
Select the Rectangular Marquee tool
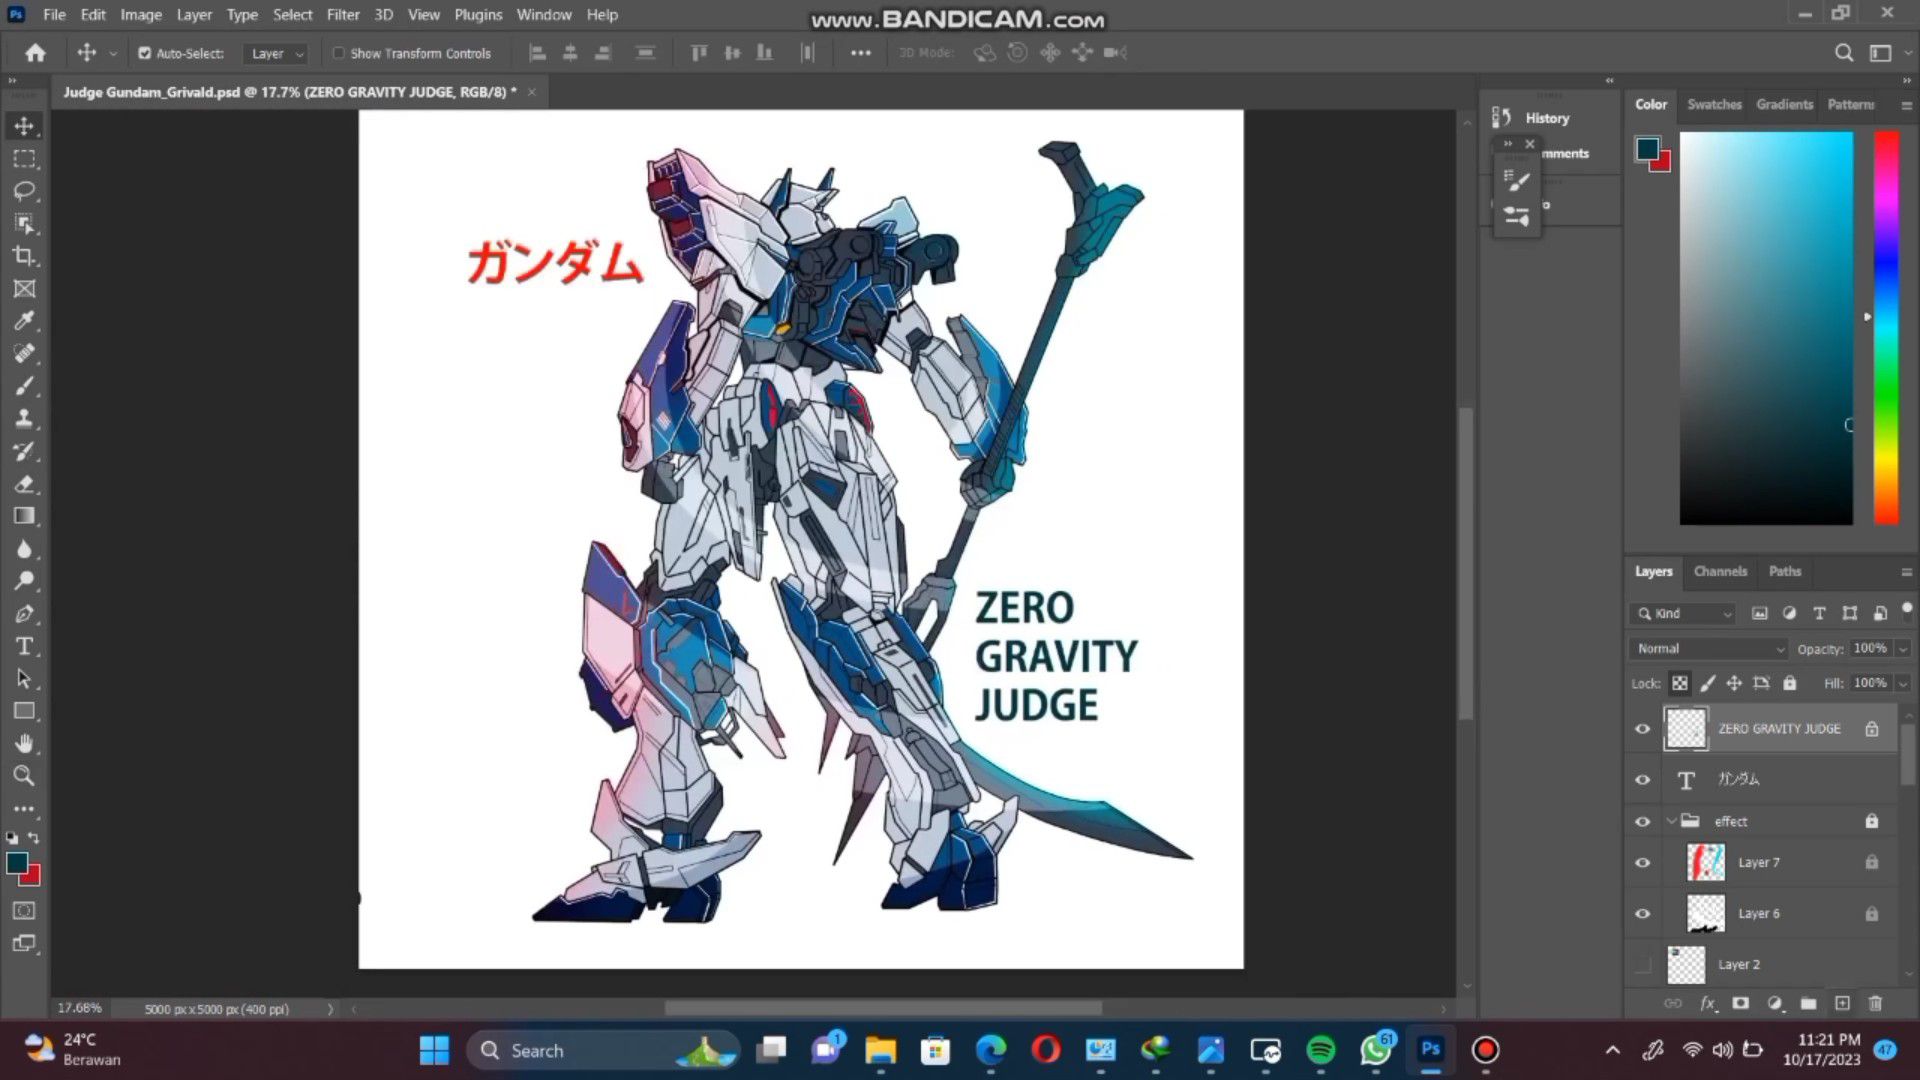click(x=24, y=159)
